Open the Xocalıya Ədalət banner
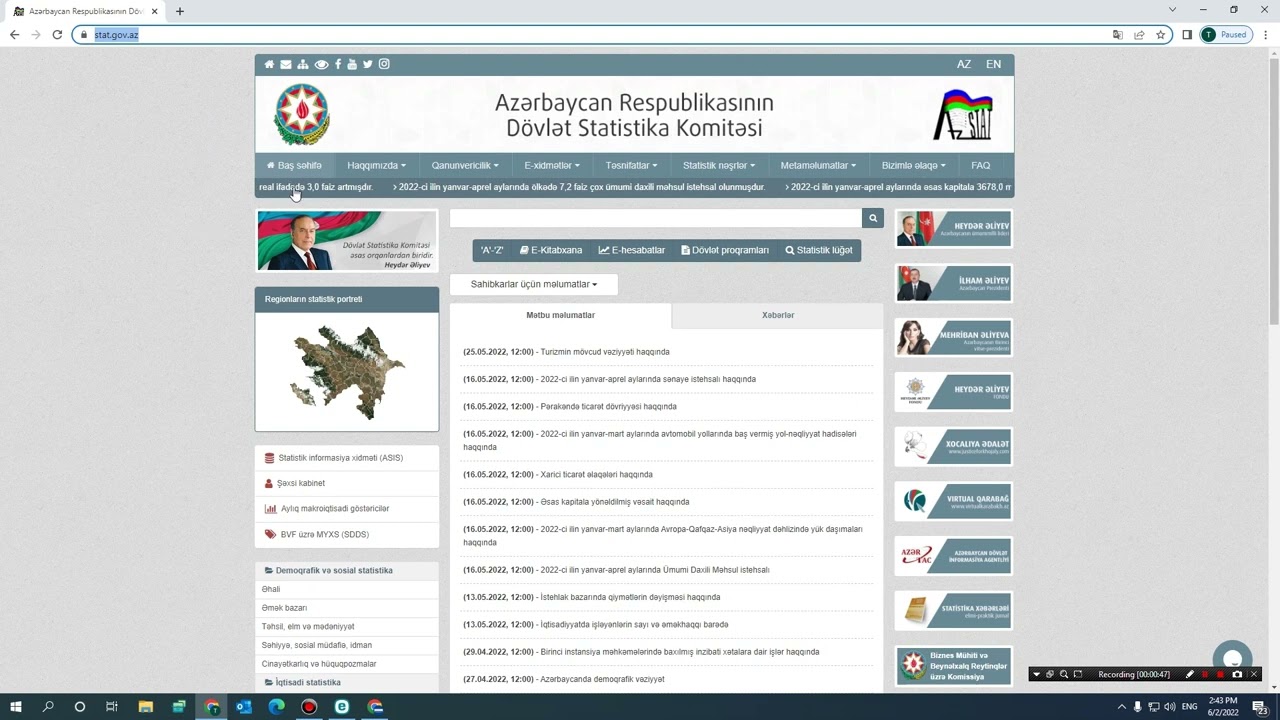Viewport: 1280px width, 720px height. 953,446
